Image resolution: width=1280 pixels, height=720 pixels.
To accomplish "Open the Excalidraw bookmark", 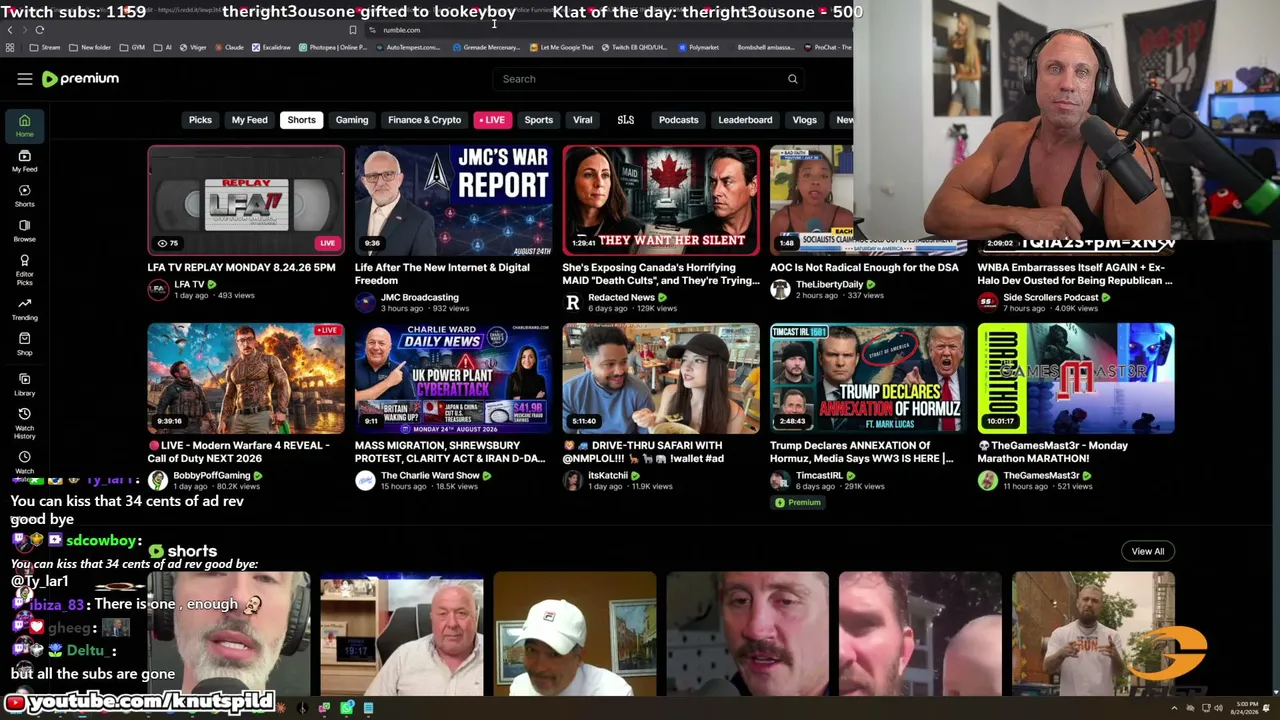I will point(271,47).
